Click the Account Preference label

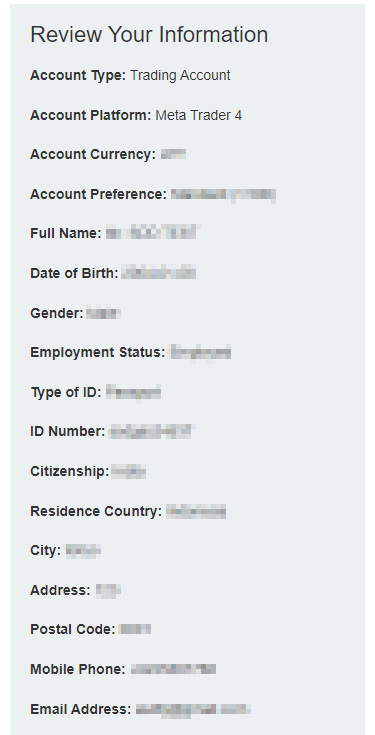[x=98, y=194]
